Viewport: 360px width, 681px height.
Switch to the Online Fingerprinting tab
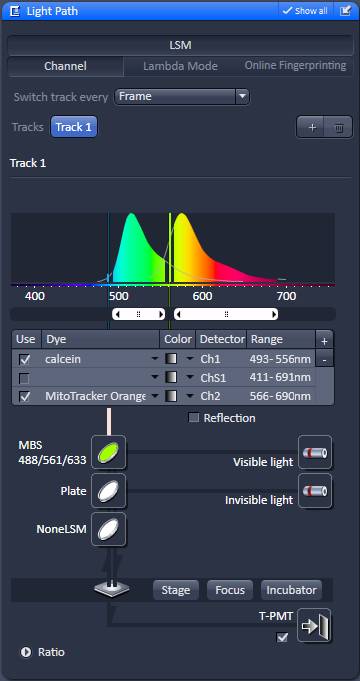[x=295, y=66]
